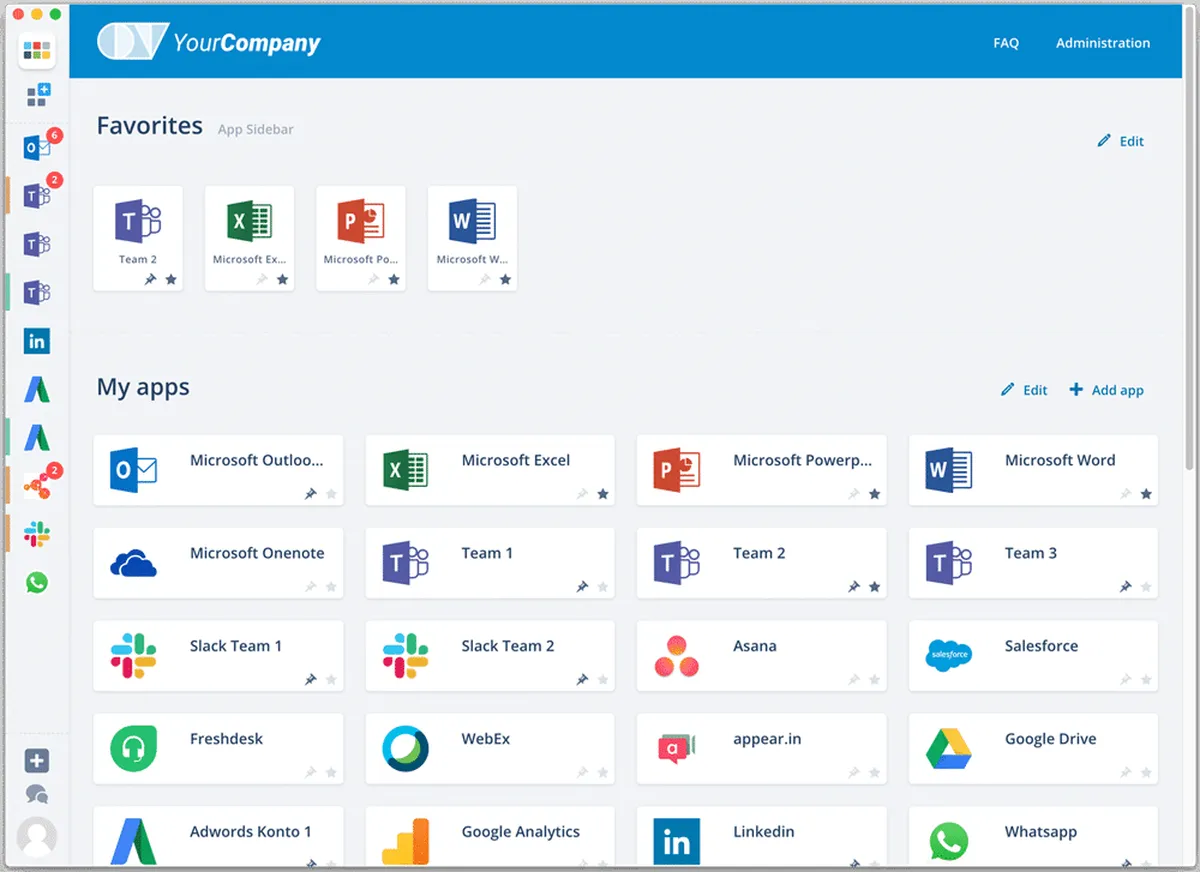Launch Microsoft Outlook from My apps

(x=218, y=470)
